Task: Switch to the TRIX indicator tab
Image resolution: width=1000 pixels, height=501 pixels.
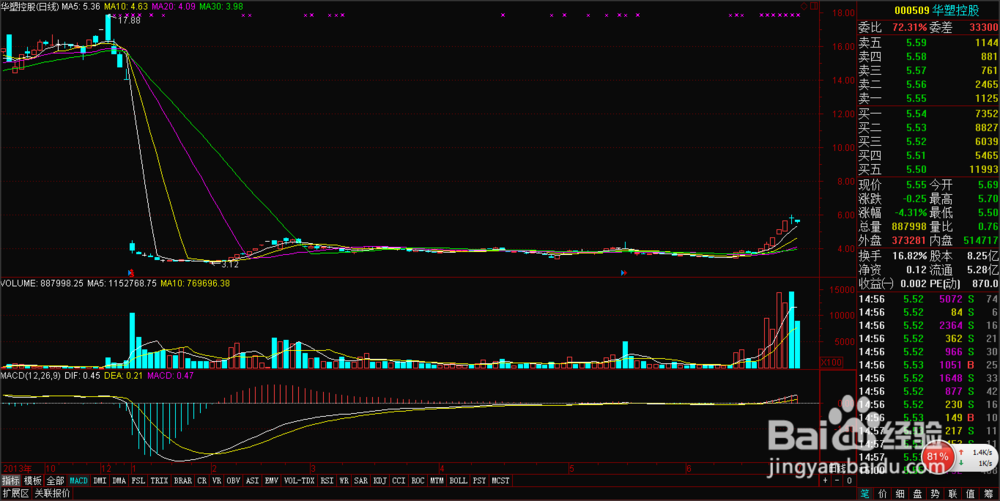Action: coord(159,481)
